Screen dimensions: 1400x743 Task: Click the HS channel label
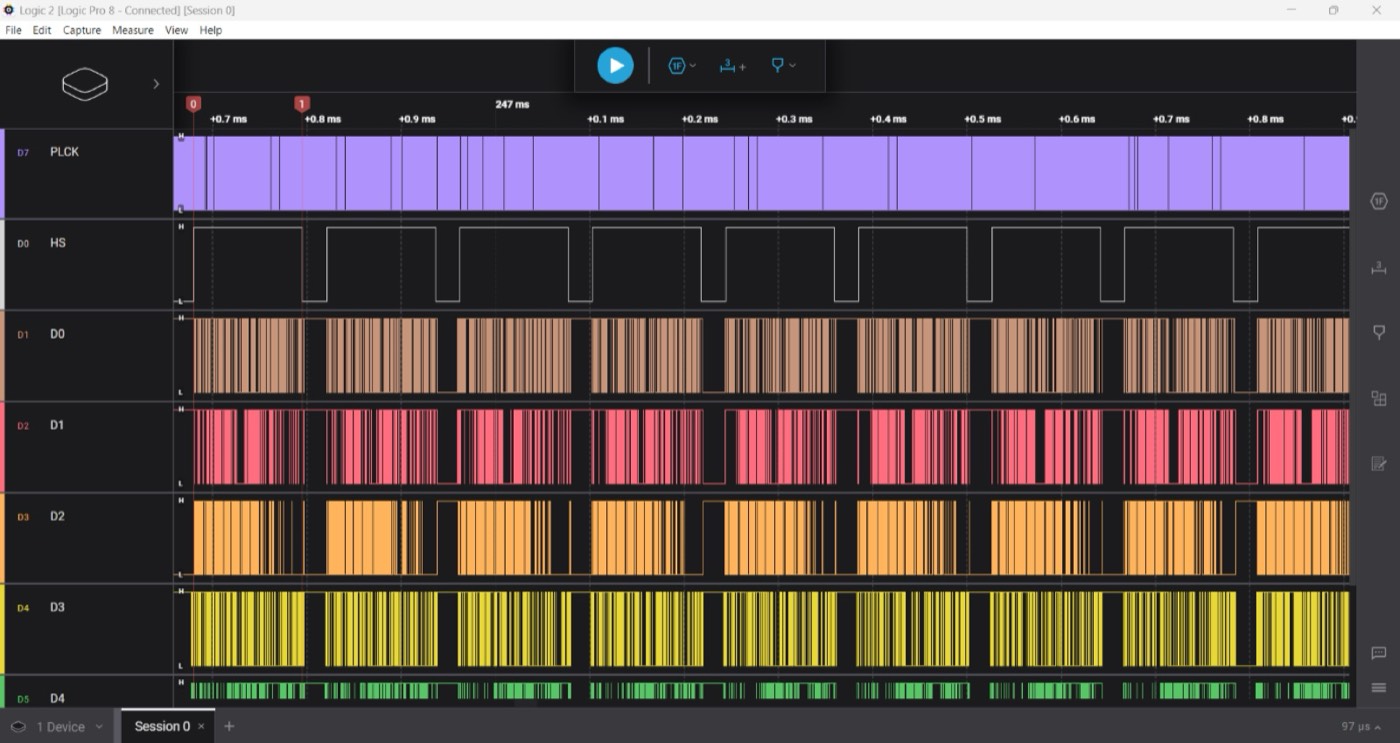pos(58,243)
